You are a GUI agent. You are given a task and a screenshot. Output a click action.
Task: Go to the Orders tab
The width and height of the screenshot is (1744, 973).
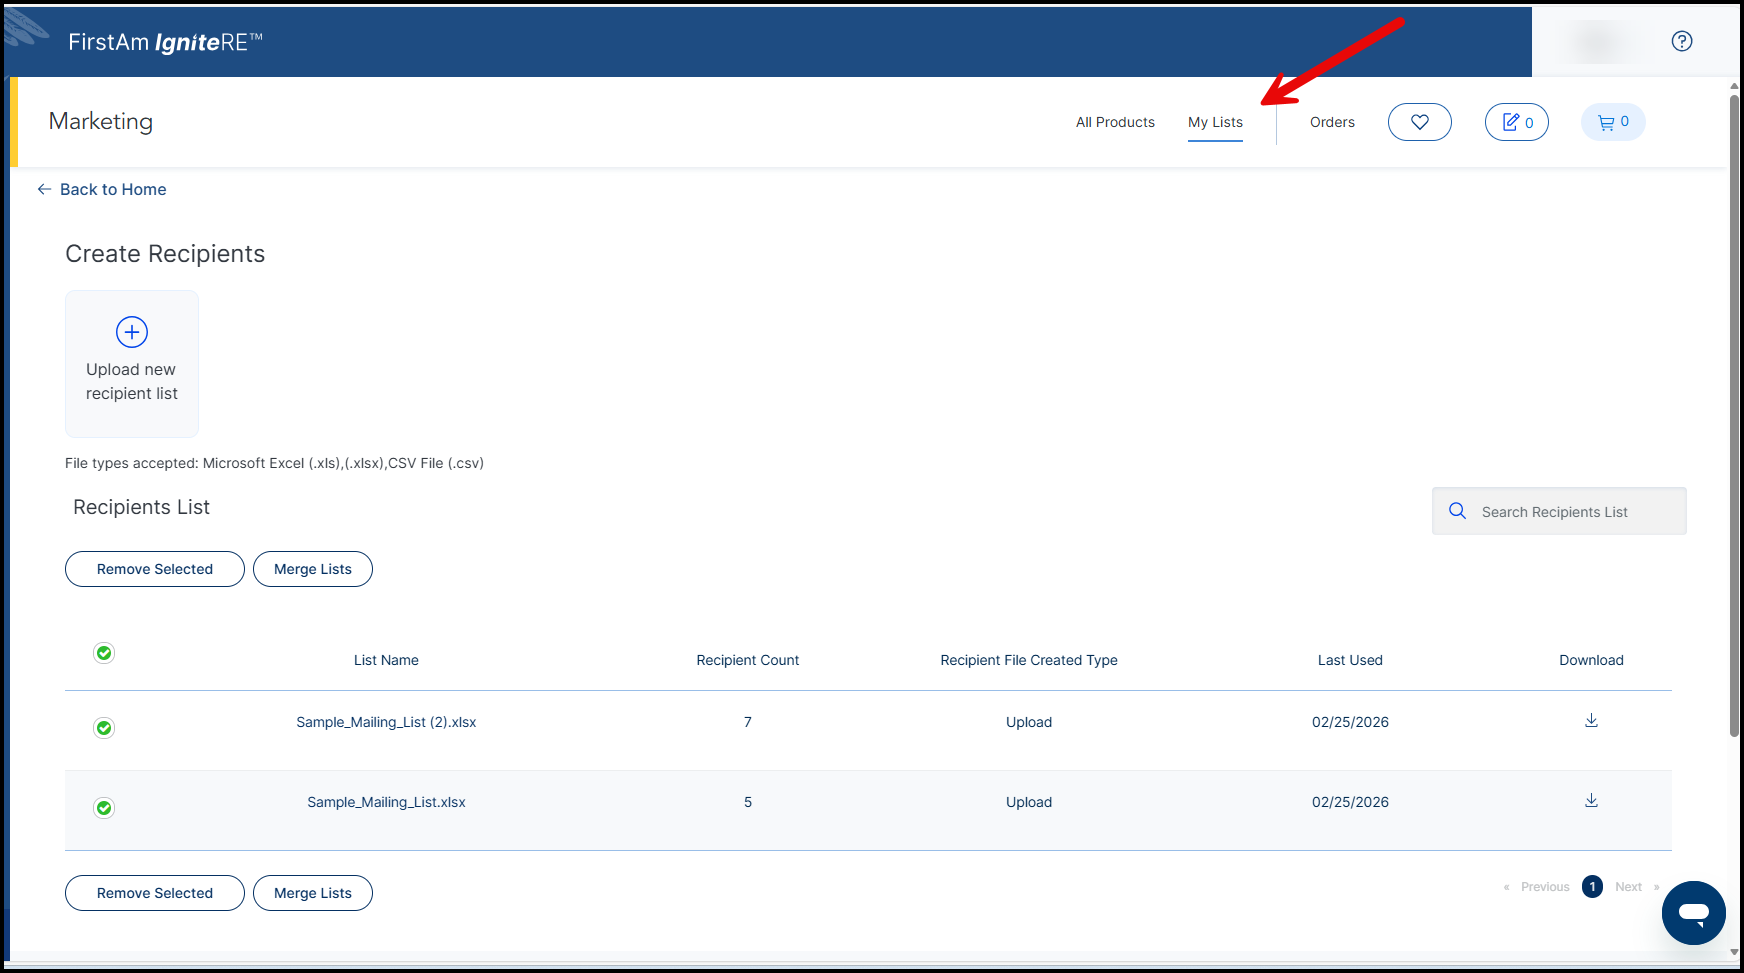(x=1332, y=122)
